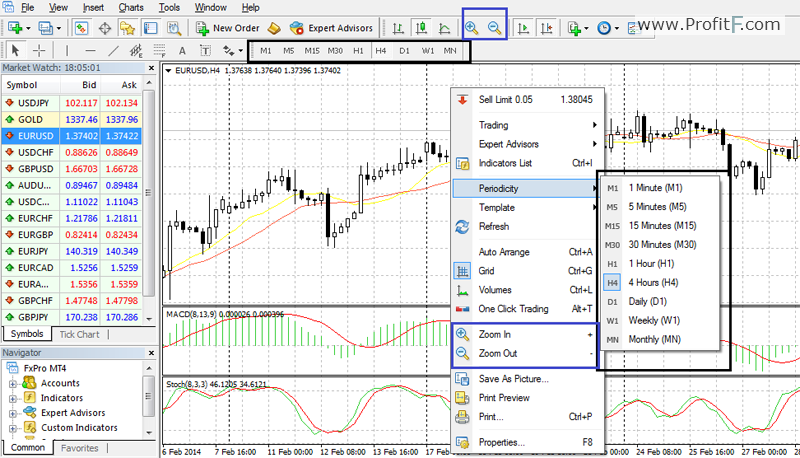The height and width of the screenshot is (458, 800).
Task: Open the MetaEditor book icon
Action: coord(274,28)
